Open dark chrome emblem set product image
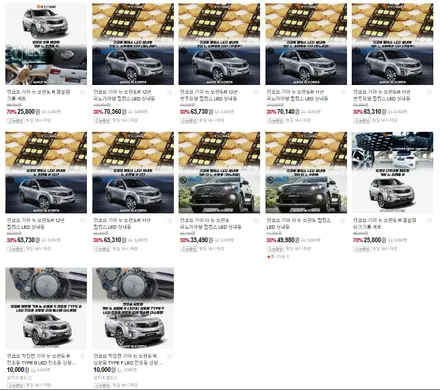This screenshot has width=440, height=390. pyautogui.click(x=393, y=173)
